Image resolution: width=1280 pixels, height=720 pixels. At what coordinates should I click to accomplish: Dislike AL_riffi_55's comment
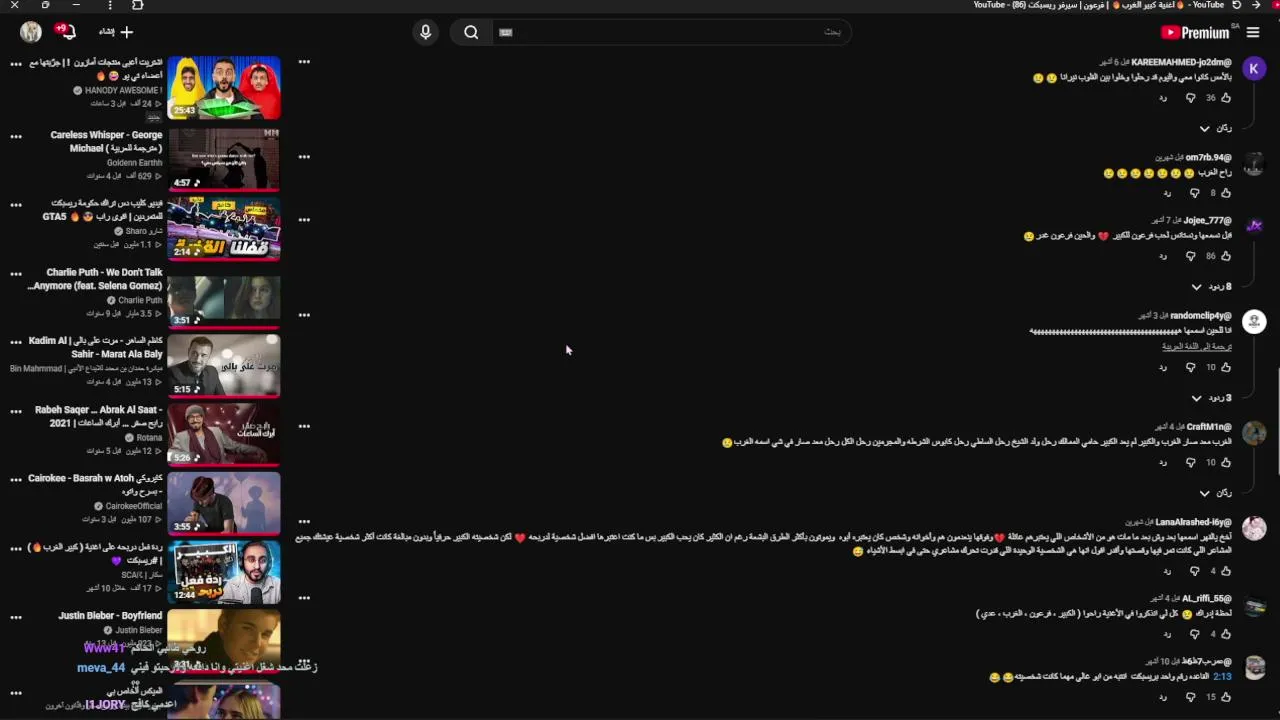point(1193,634)
